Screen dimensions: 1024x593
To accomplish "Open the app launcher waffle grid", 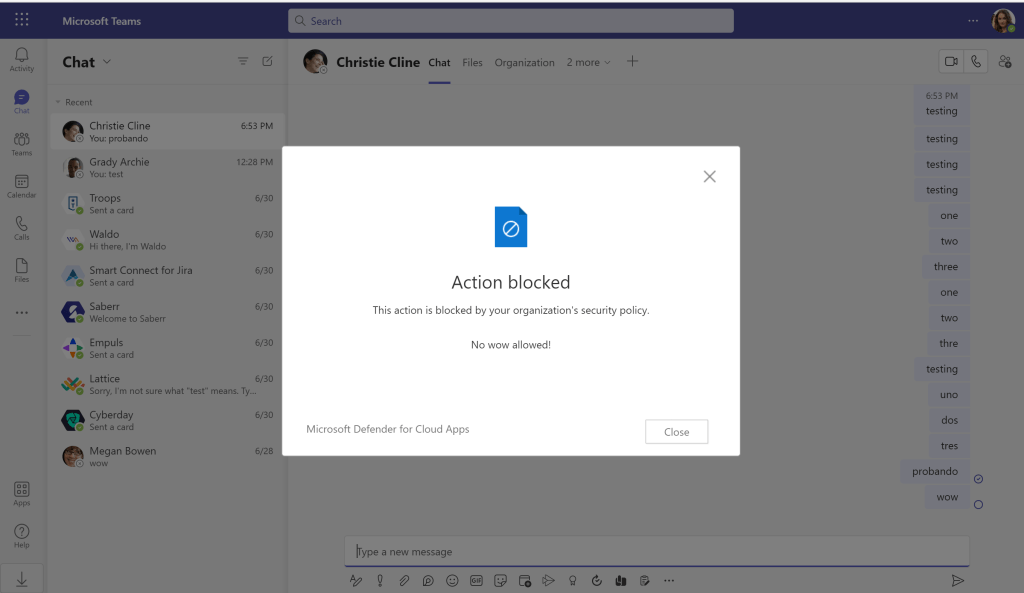I will pos(22,20).
